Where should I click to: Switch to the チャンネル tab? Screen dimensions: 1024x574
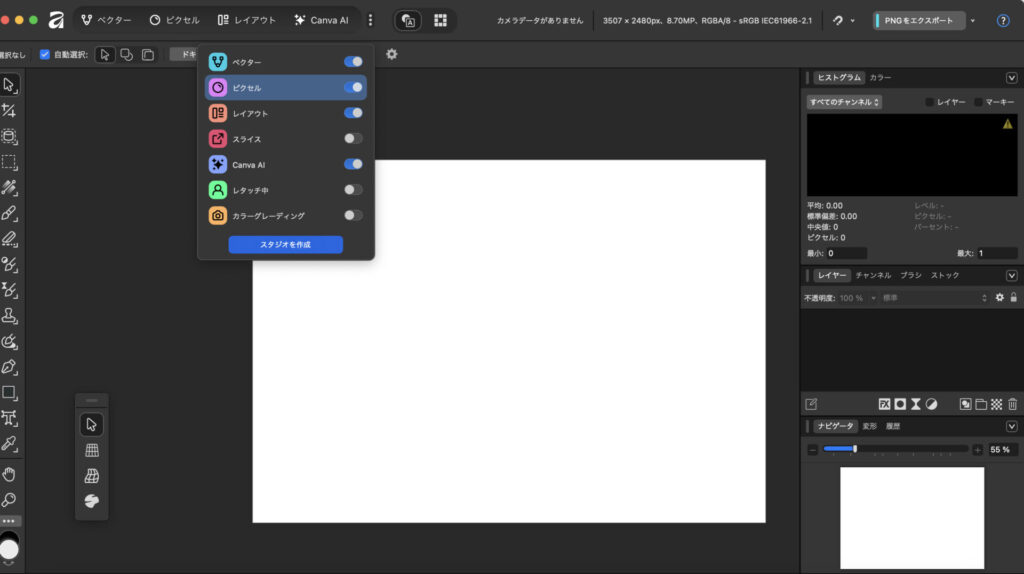[872, 275]
